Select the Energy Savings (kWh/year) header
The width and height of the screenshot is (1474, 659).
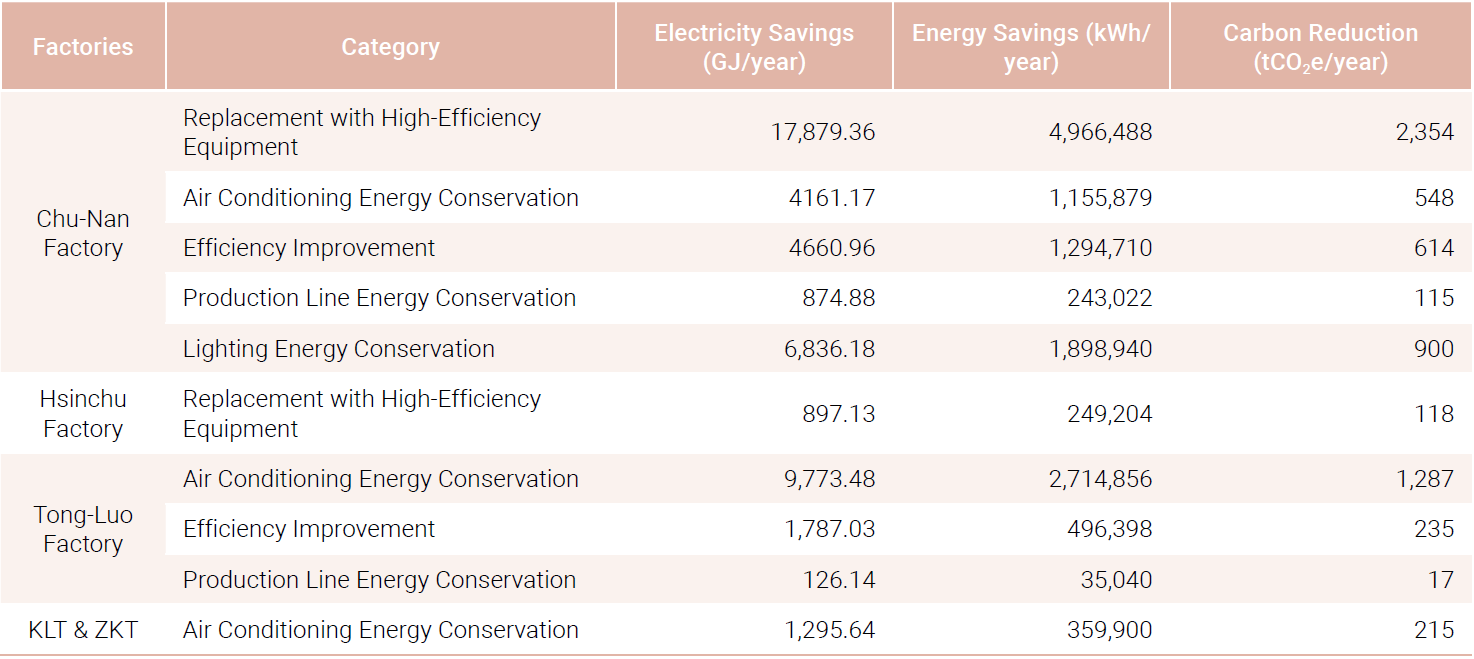click(1031, 47)
